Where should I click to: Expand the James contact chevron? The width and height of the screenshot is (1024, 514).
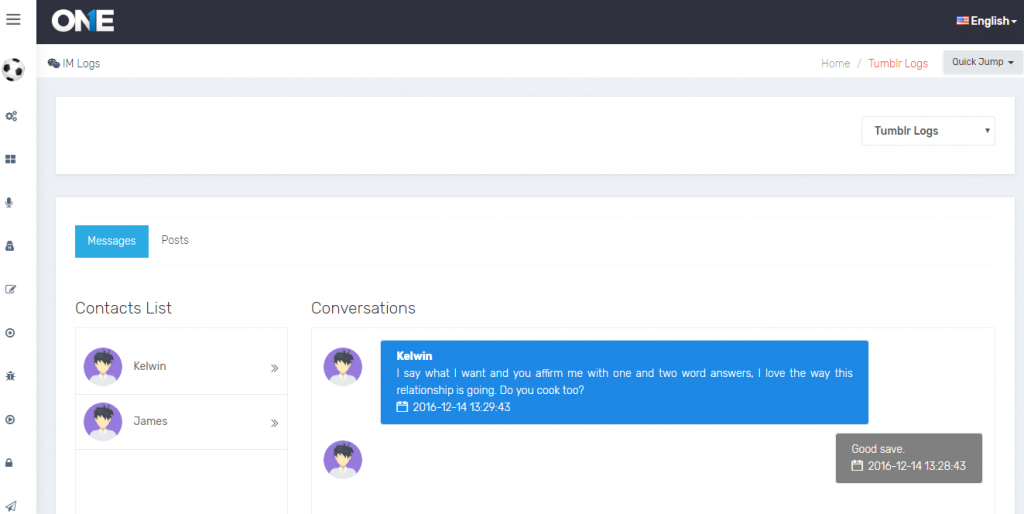pyautogui.click(x=274, y=423)
